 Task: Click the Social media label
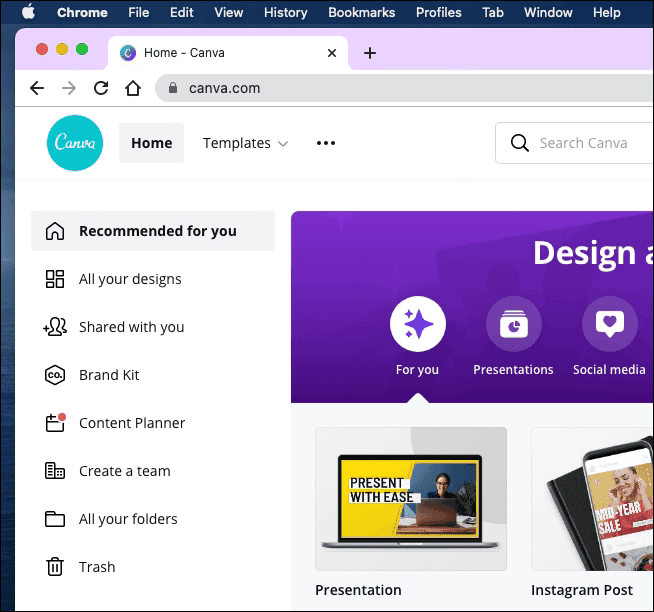coord(609,370)
